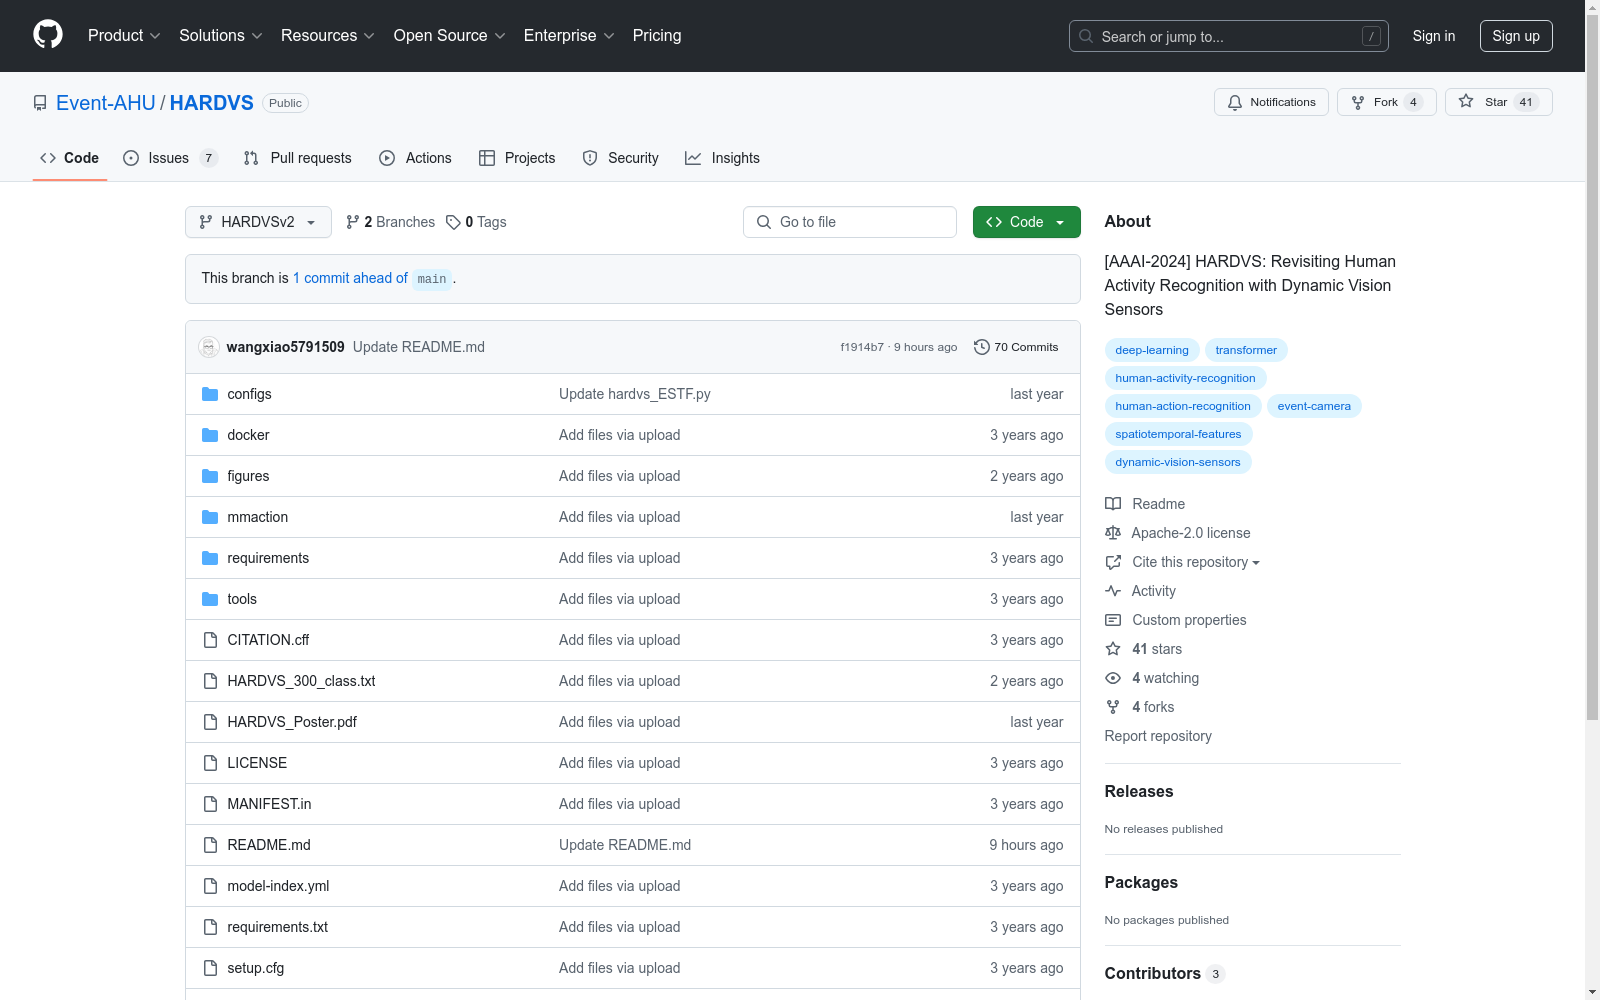Open commit history clock icon
The width and height of the screenshot is (1600, 1000).
(x=982, y=347)
